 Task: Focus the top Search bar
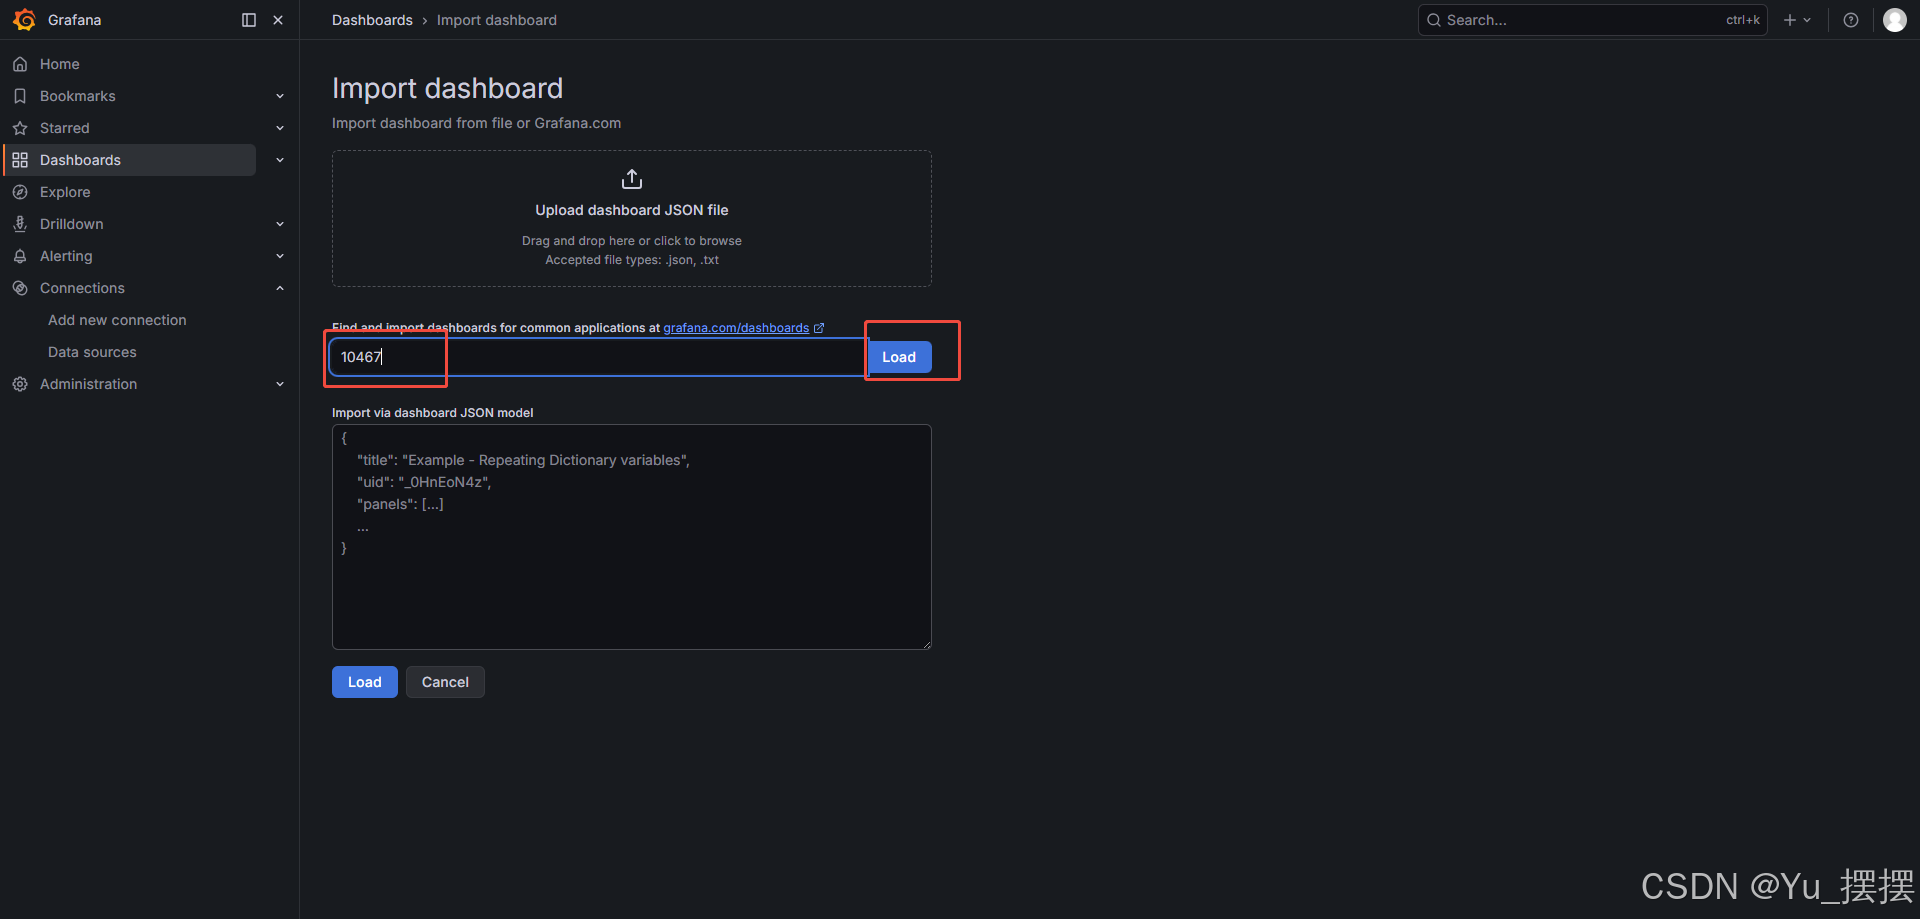[x=1592, y=20]
